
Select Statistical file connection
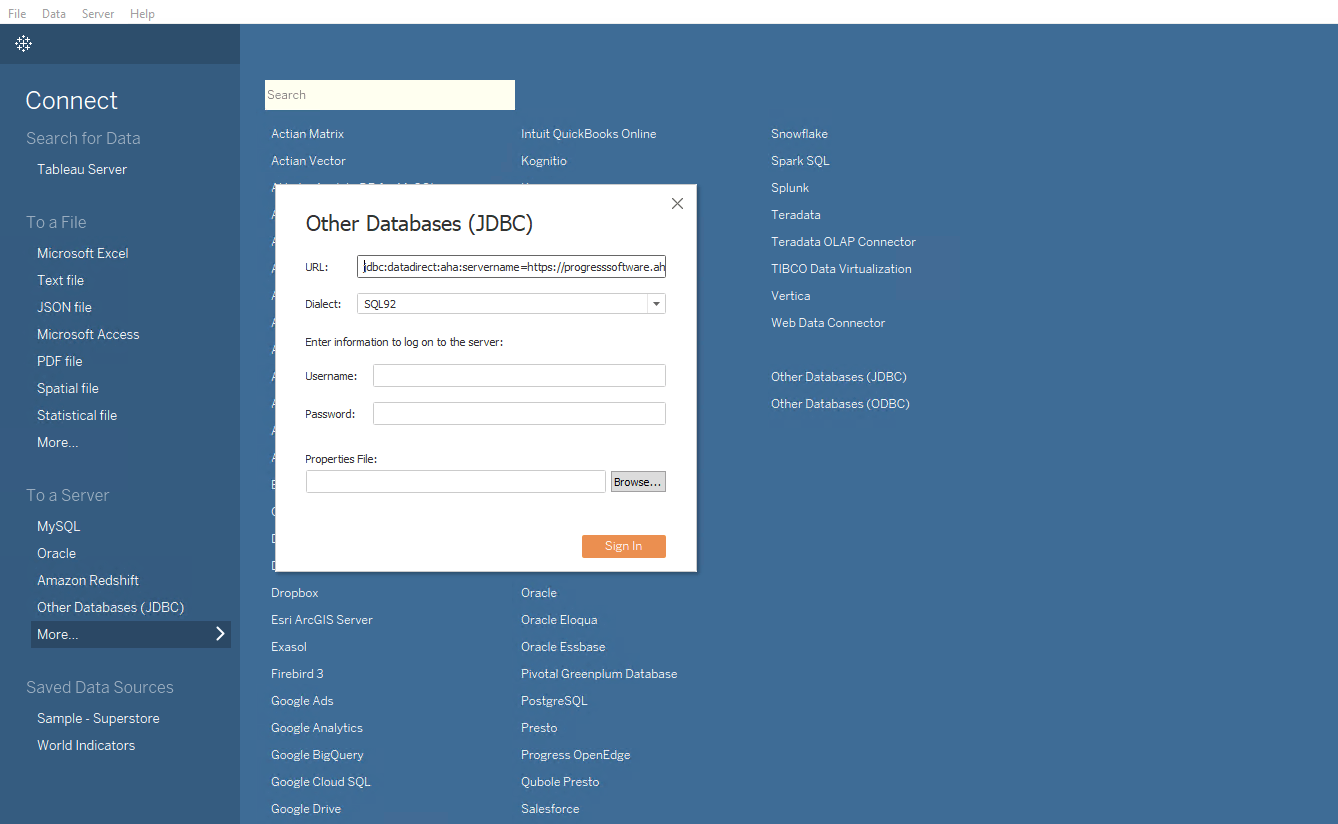click(77, 415)
